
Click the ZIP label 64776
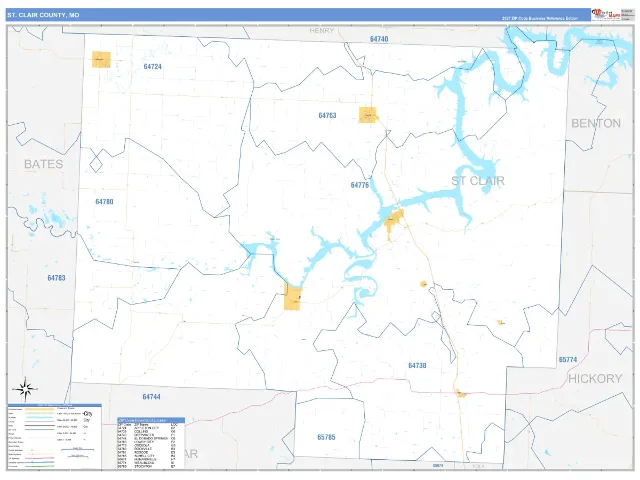click(x=360, y=185)
